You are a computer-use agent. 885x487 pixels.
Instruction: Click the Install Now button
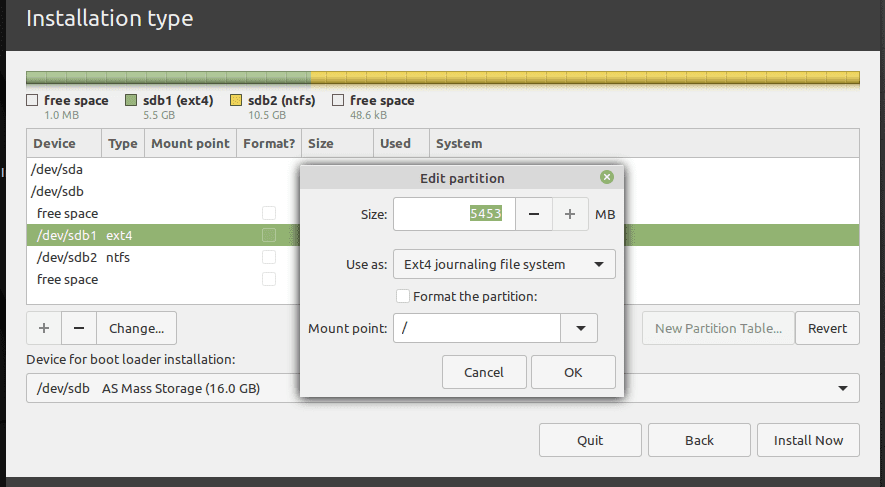pyautogui.click(x=808, y=440)
